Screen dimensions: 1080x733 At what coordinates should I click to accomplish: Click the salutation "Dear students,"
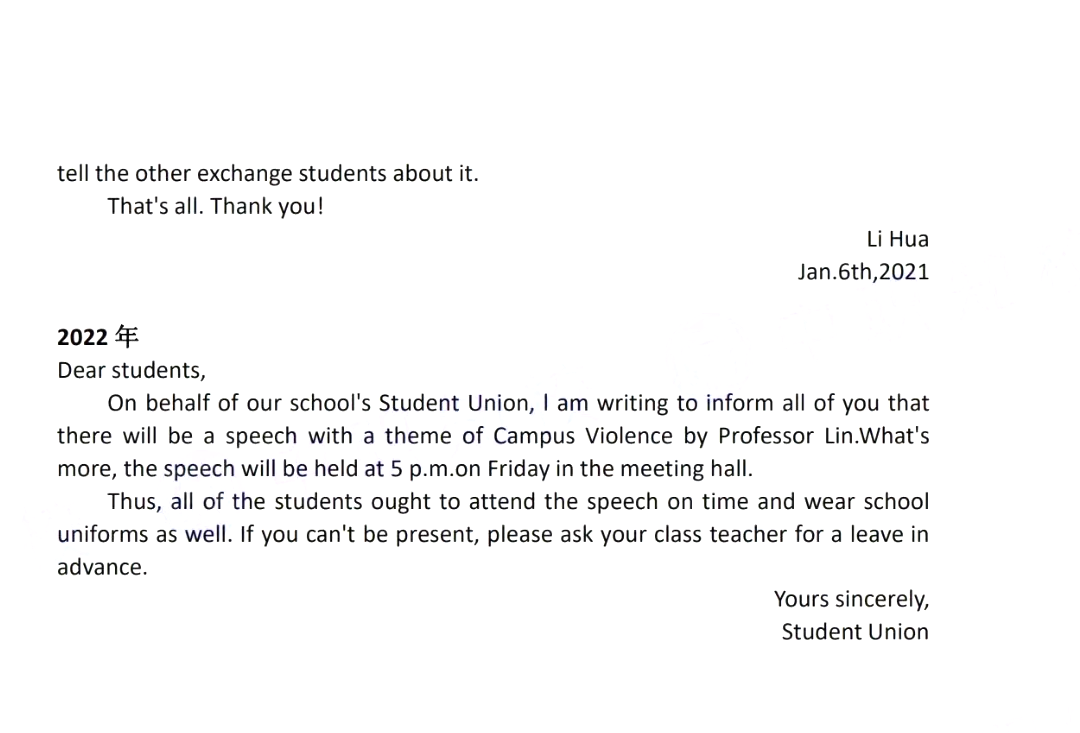(132, 371)
